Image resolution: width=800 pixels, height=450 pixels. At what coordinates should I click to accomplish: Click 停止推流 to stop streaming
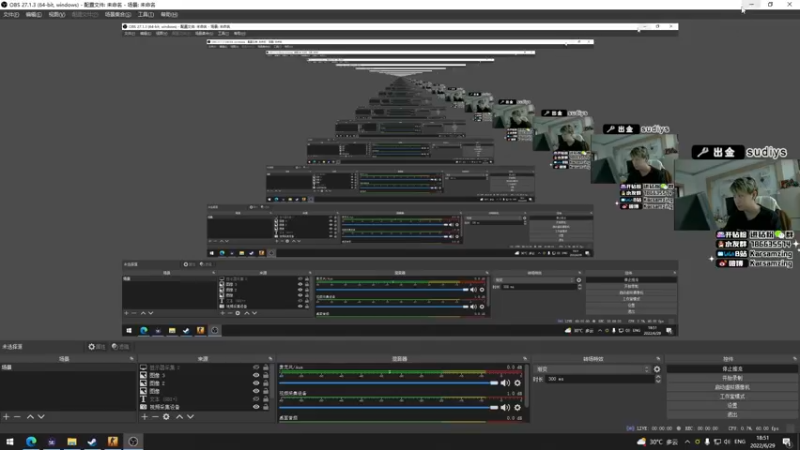732,369
